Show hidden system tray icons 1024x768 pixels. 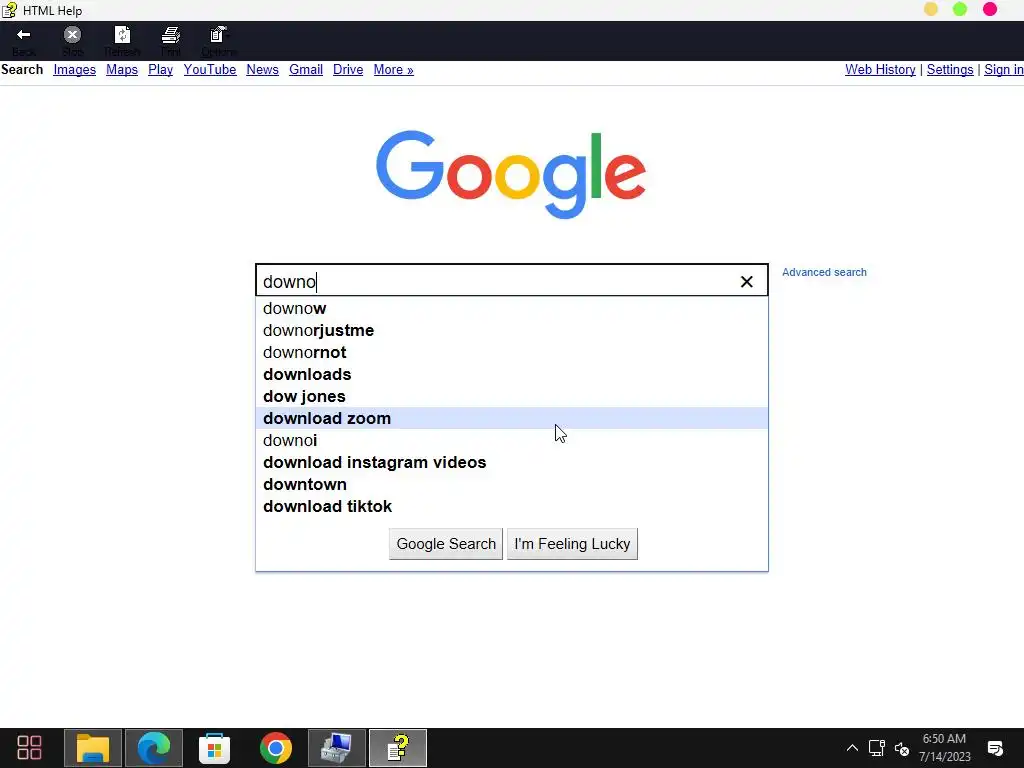[852, 748]
